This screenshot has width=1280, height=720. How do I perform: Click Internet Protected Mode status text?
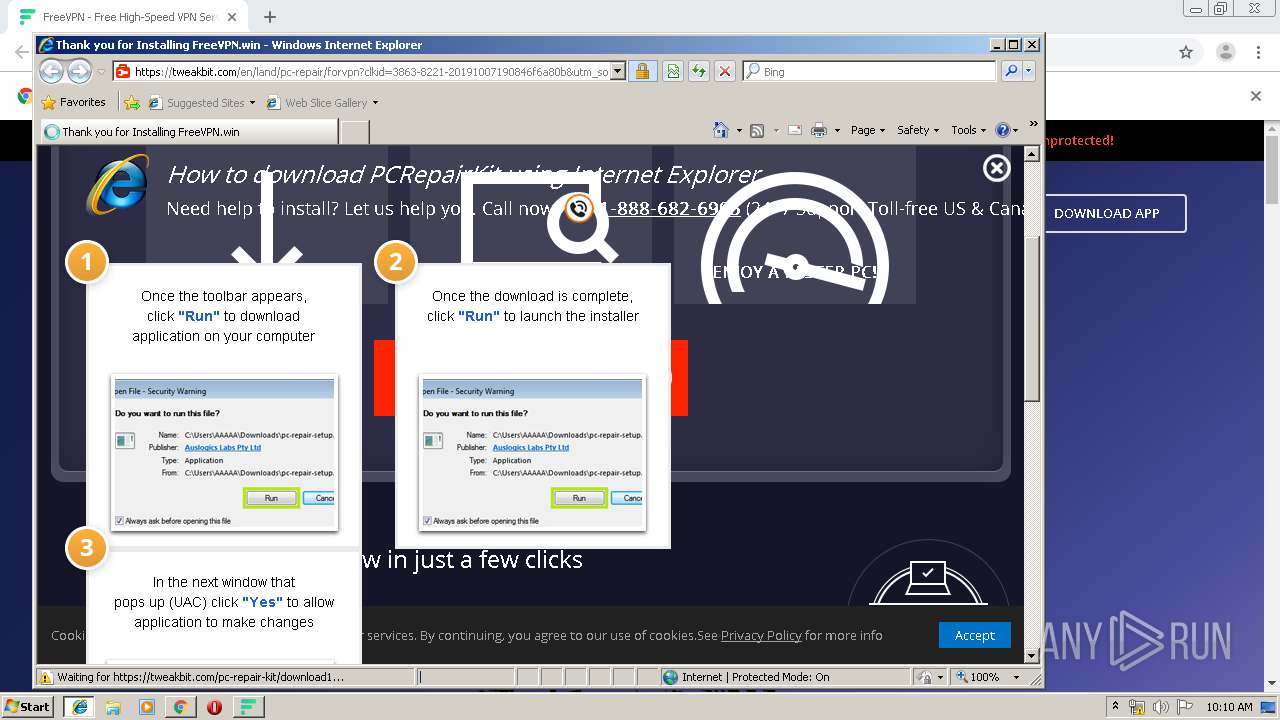coord(755,677)
